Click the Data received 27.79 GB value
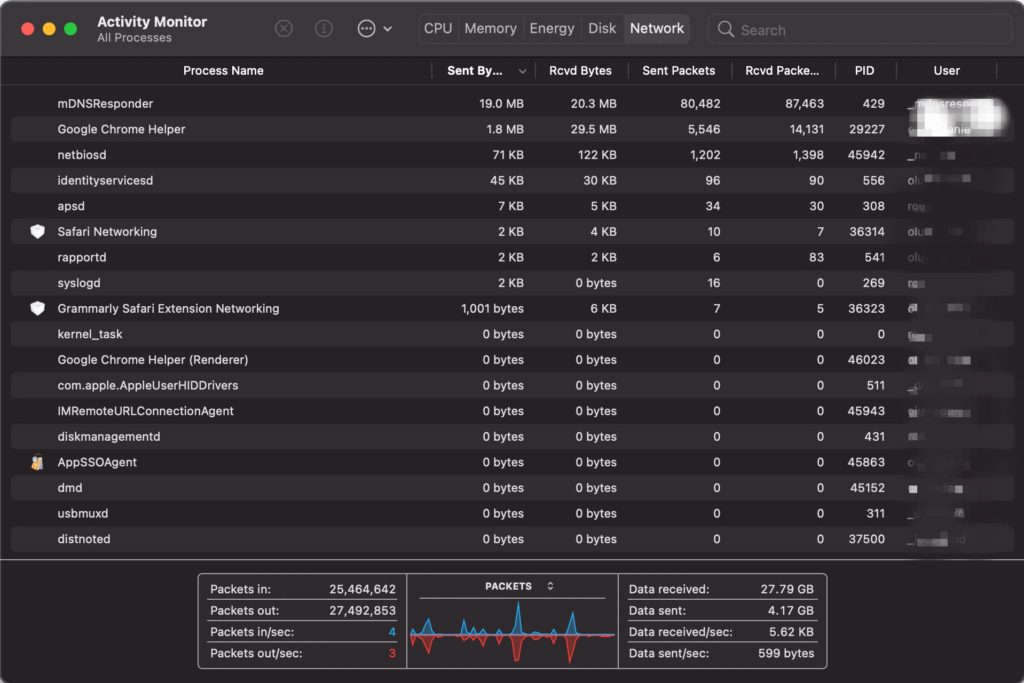 pyautogui.click(x=787, y=589)
